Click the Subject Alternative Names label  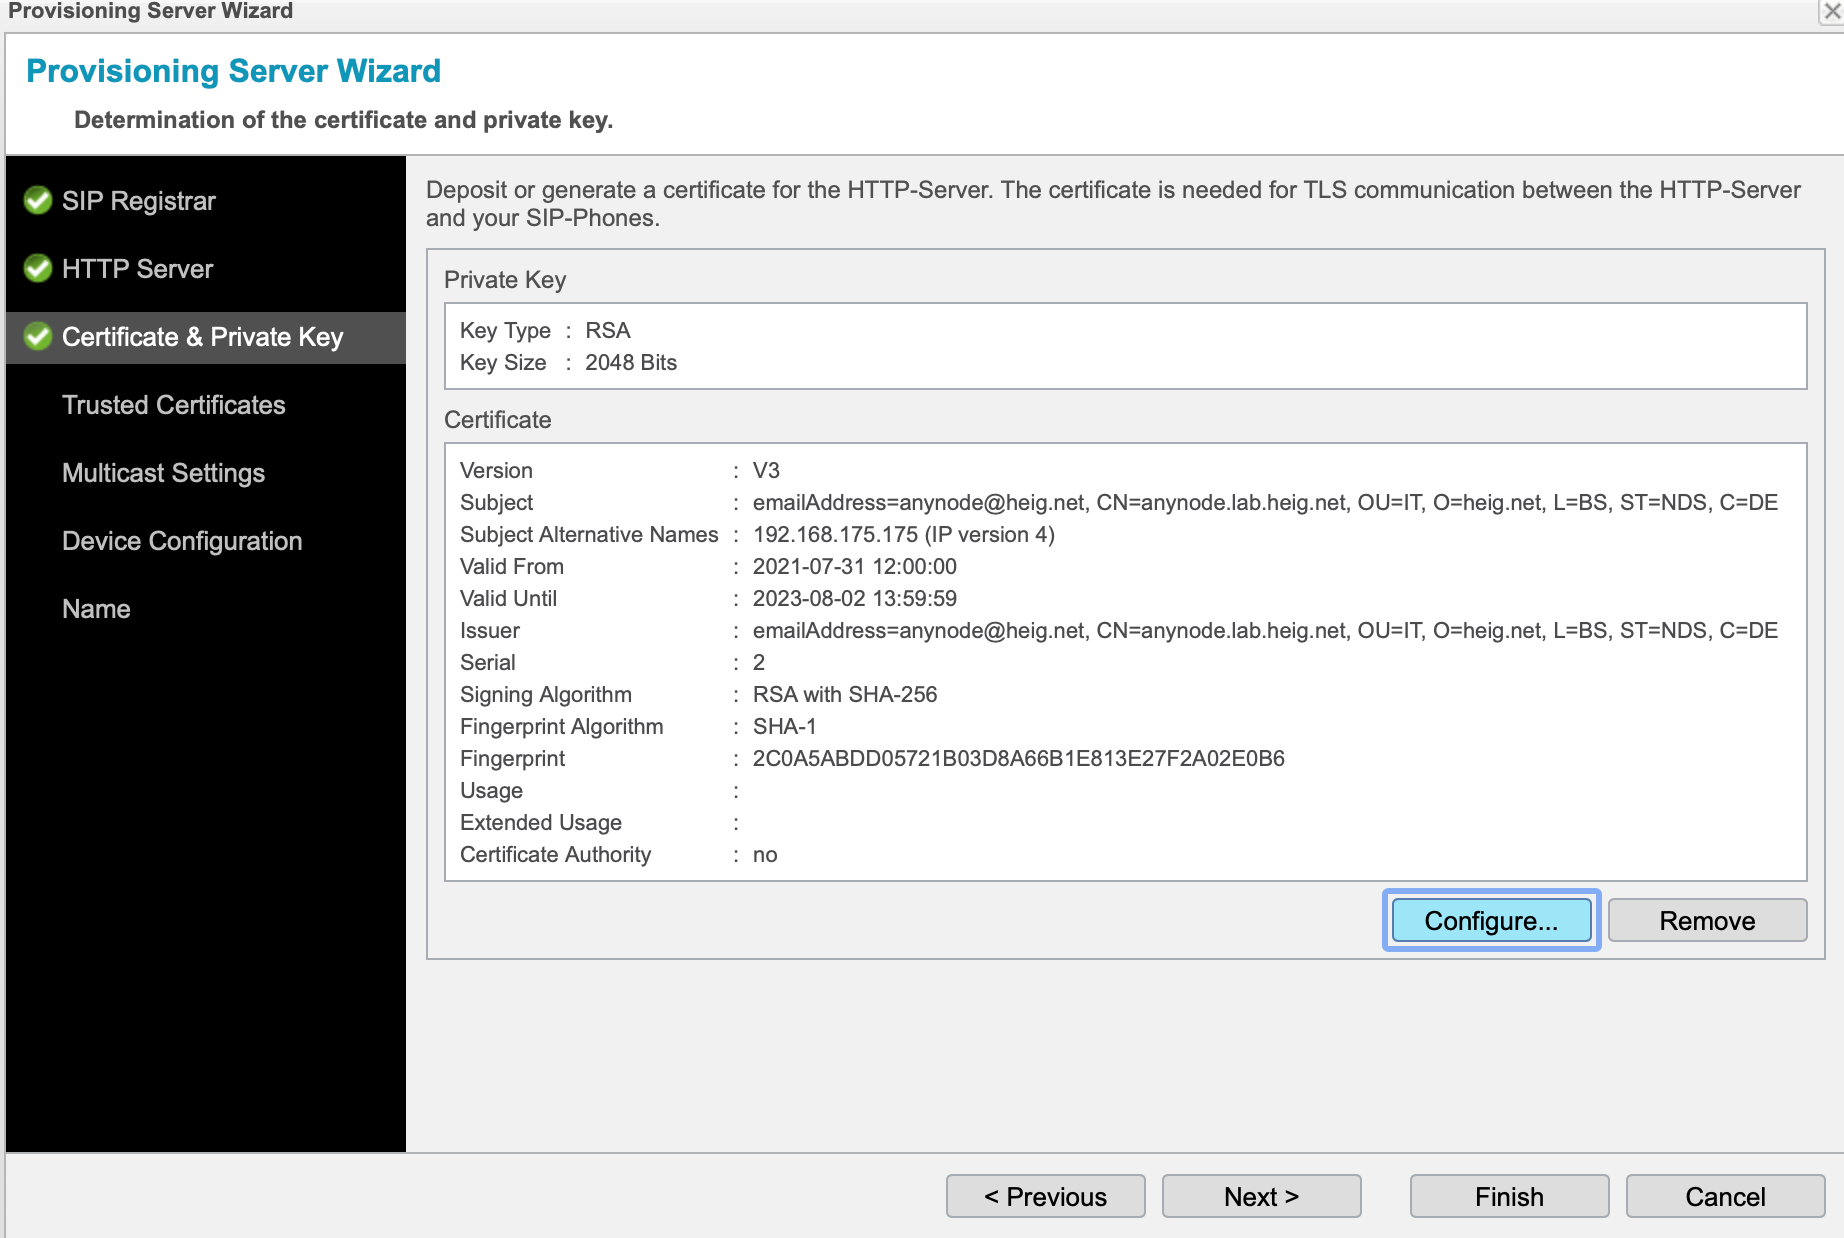coord(589,534)
